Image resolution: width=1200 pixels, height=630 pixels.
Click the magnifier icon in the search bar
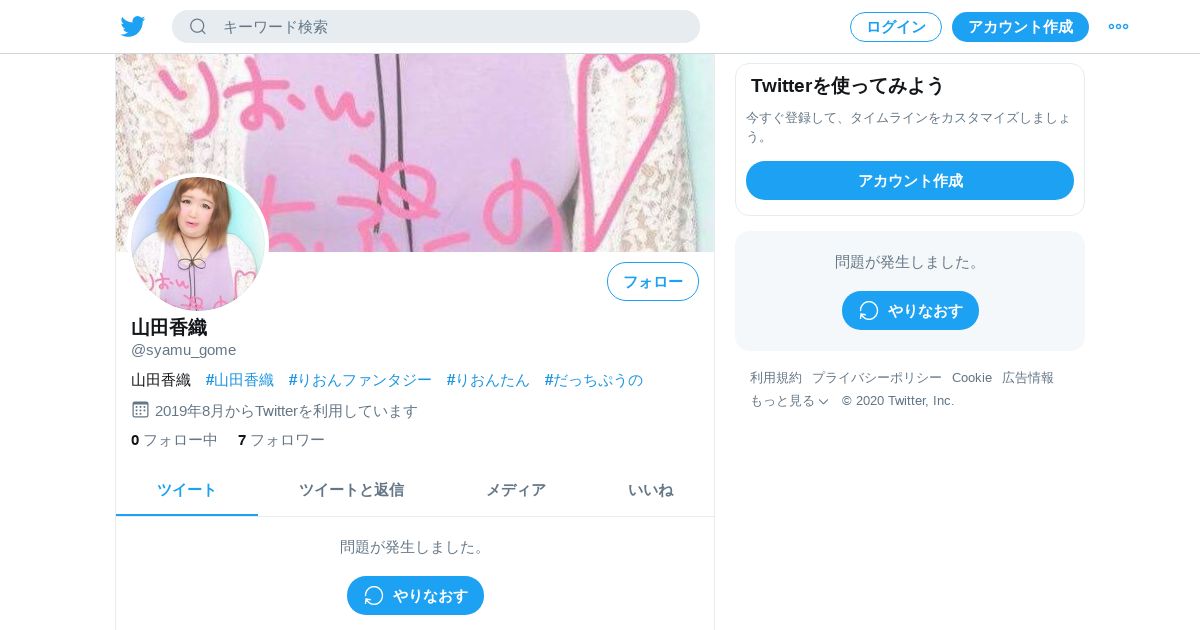click(x=198, y=27)
